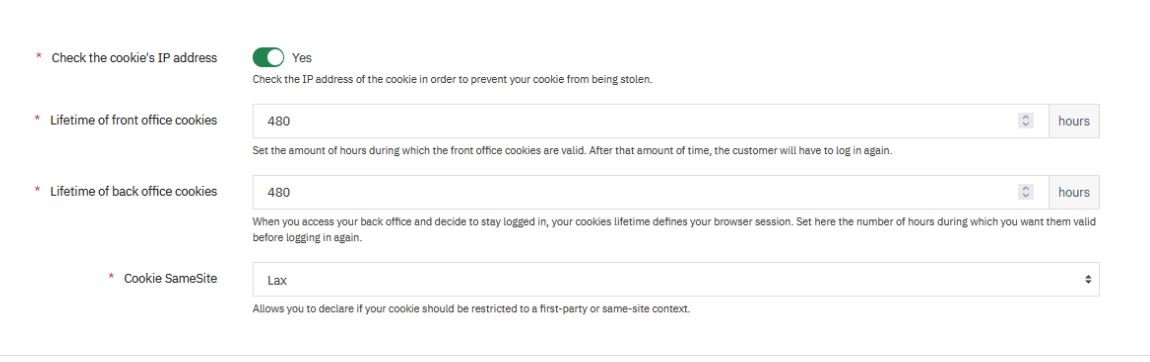Click the Cookie SameSite help description text

click(471, 309)
